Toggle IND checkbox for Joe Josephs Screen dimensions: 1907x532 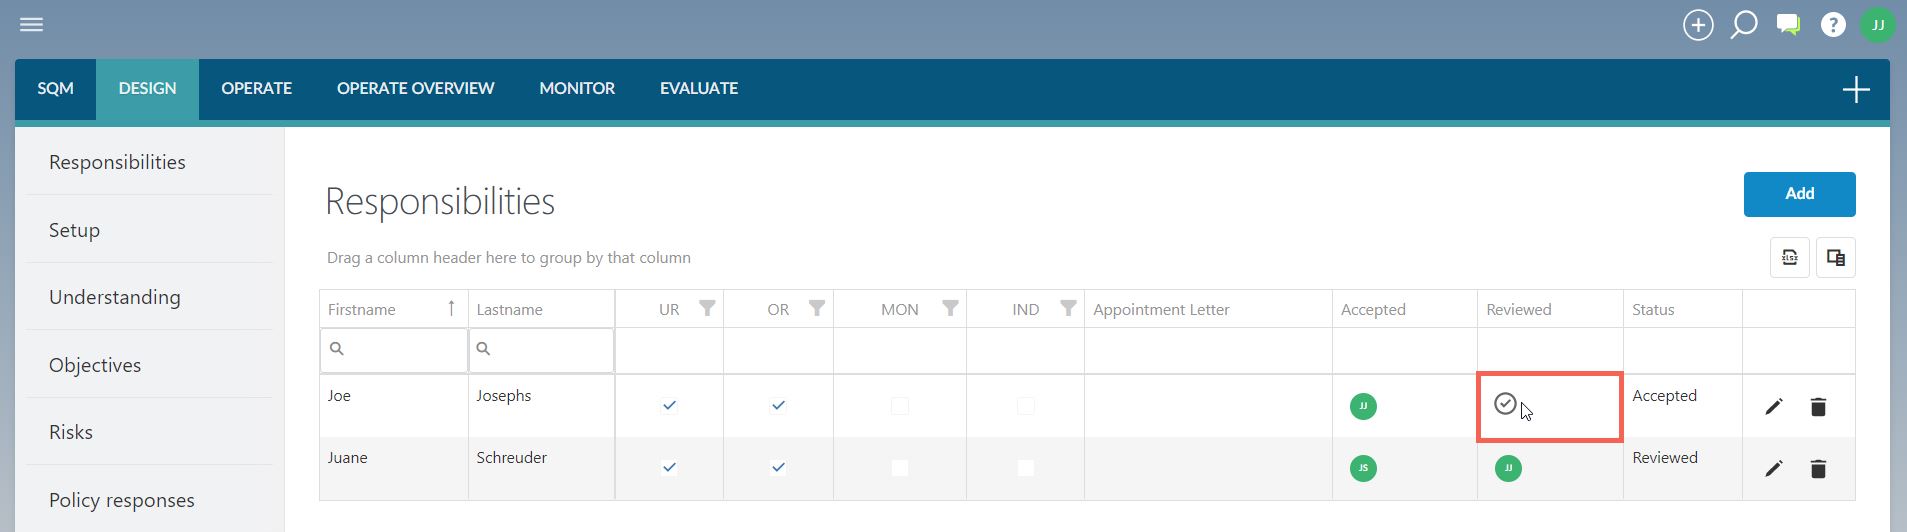click(x=1025, y=406)
